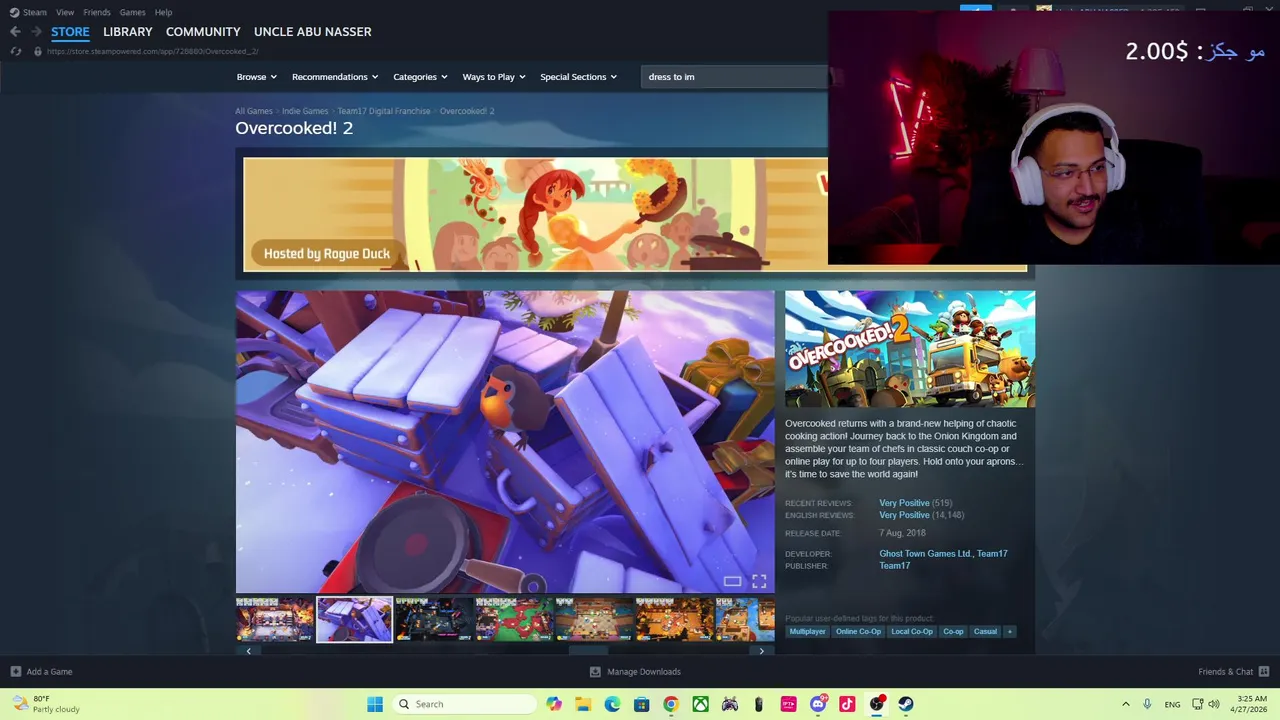Open File Explorer from the taskbar
This screenshot has height=720, width=1280.
click(583, 704)
